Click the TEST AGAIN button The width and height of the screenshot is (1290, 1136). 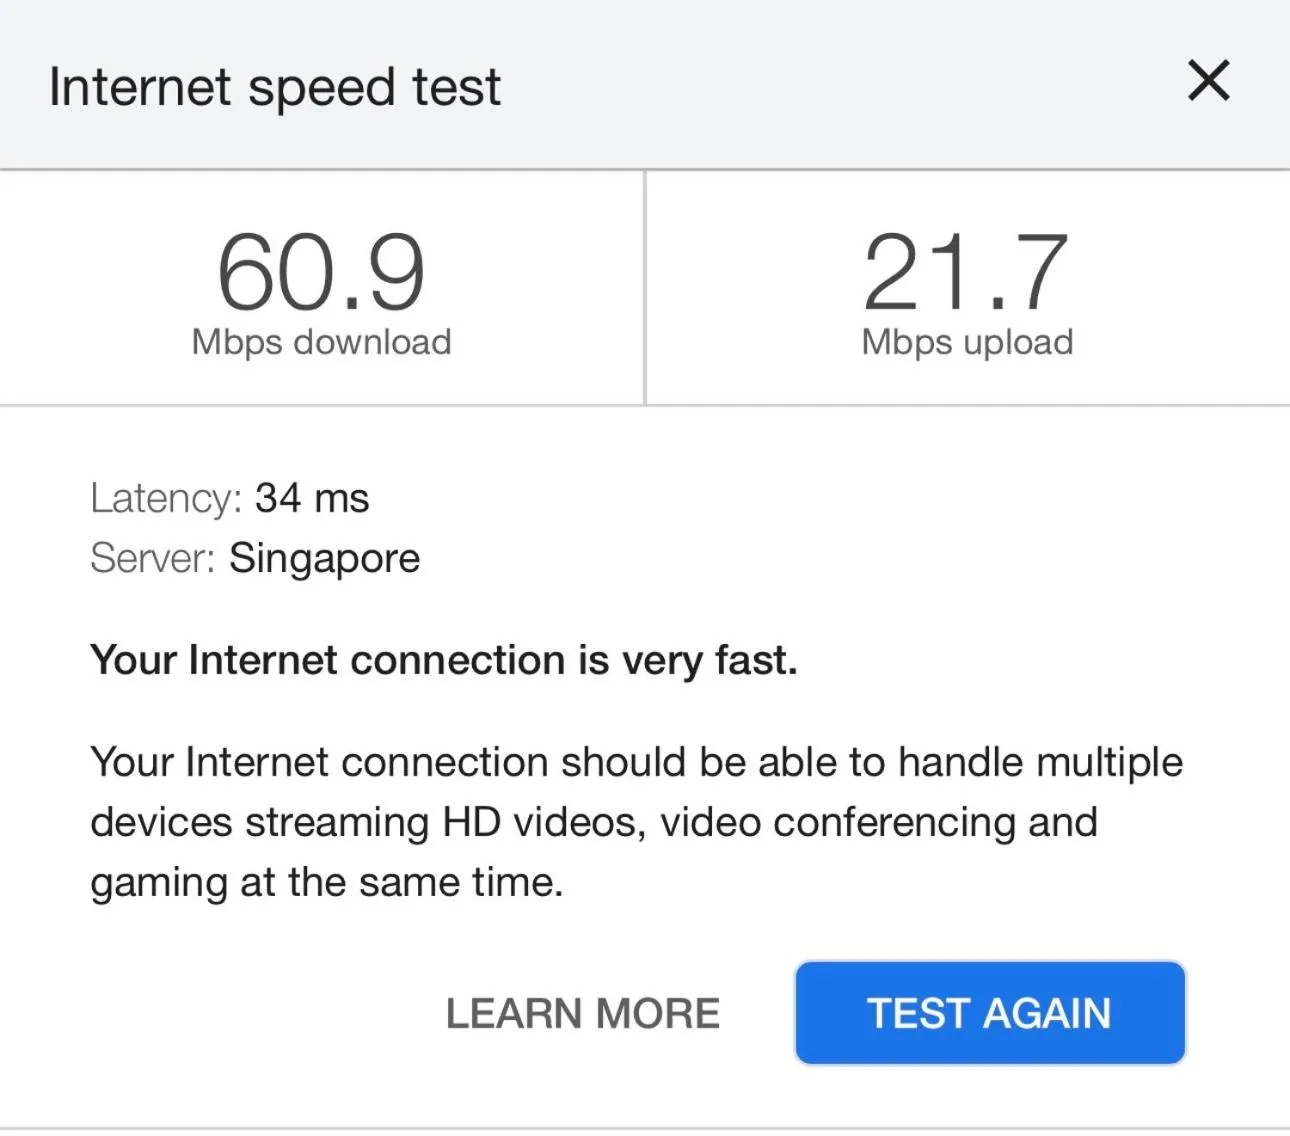tap(989, 1013)
